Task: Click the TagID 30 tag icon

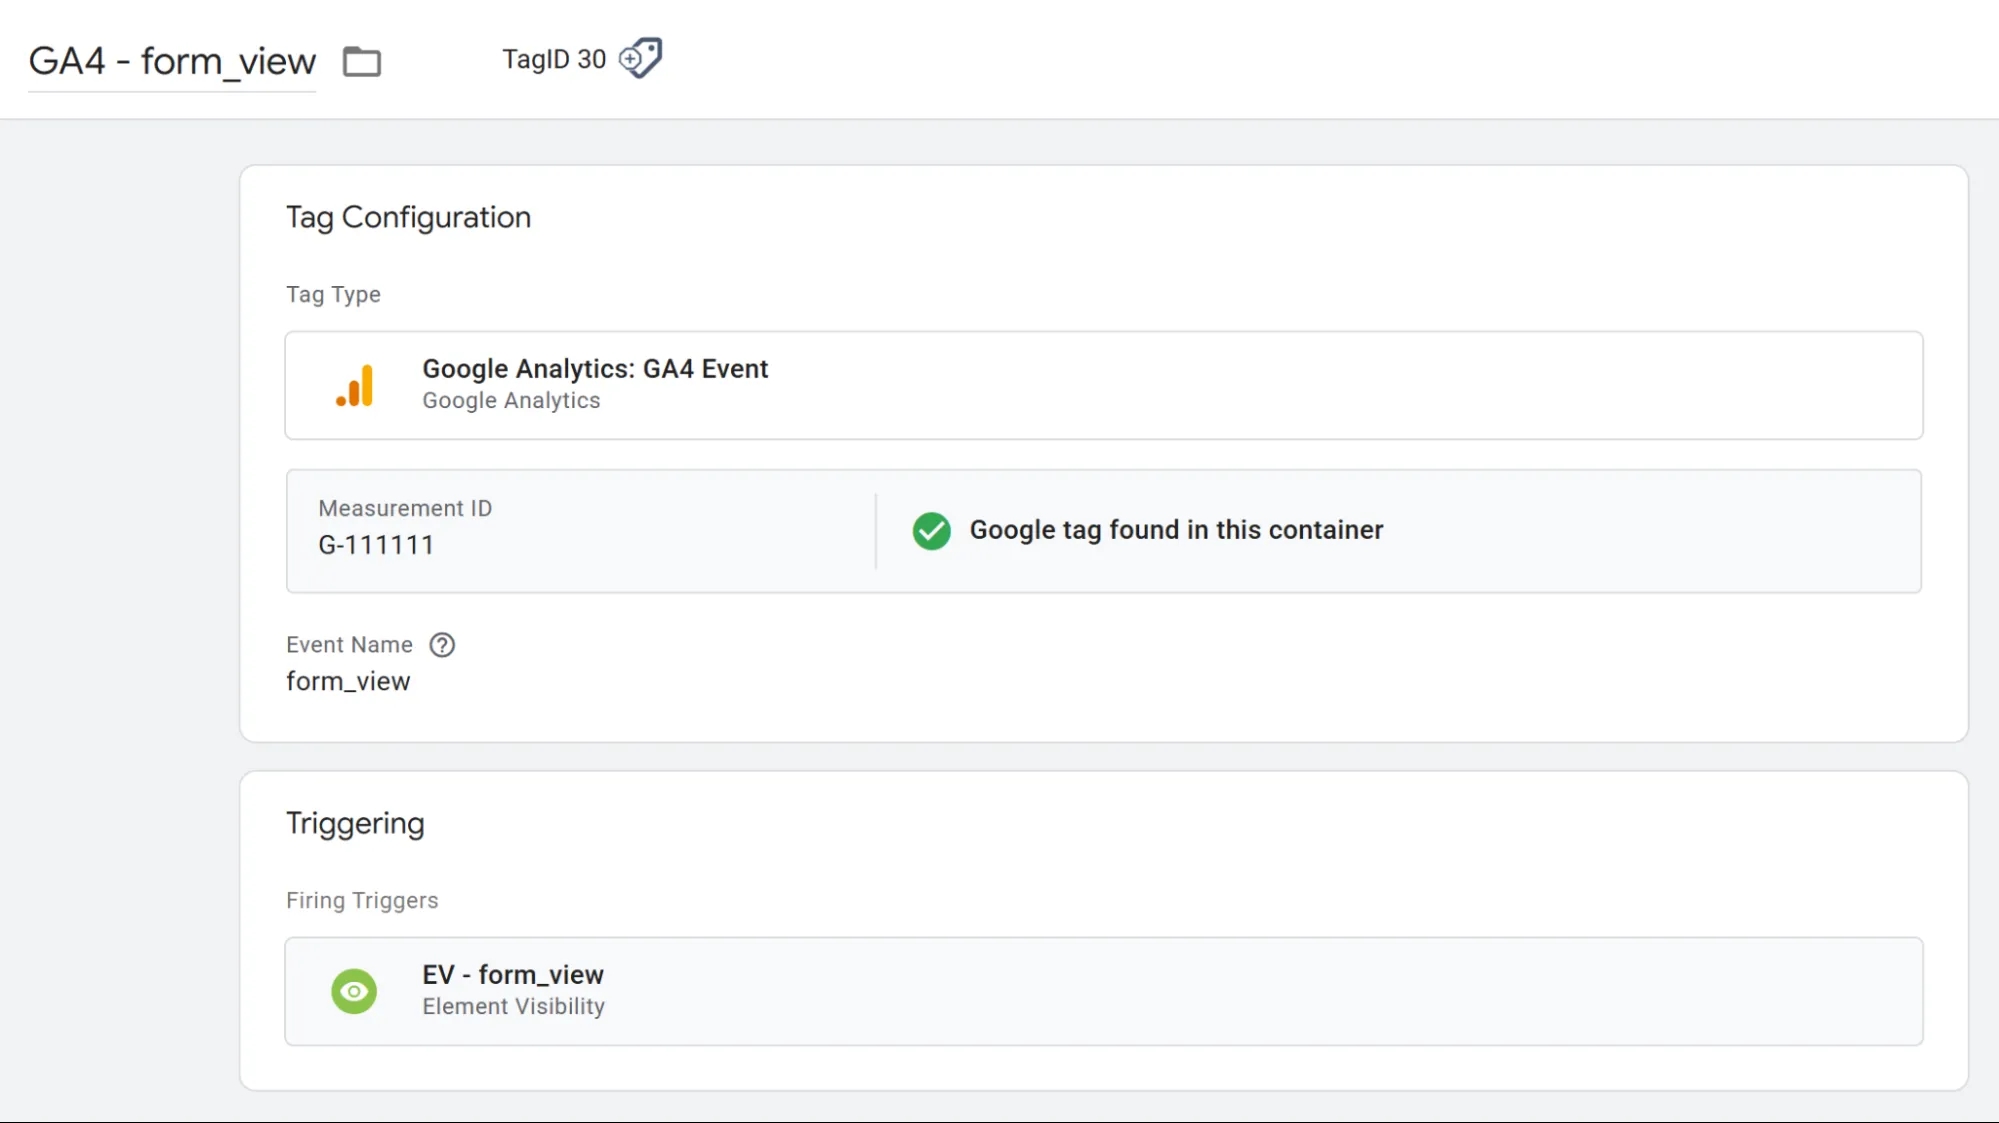Action: pyautogui.click(x=640, y=58)
